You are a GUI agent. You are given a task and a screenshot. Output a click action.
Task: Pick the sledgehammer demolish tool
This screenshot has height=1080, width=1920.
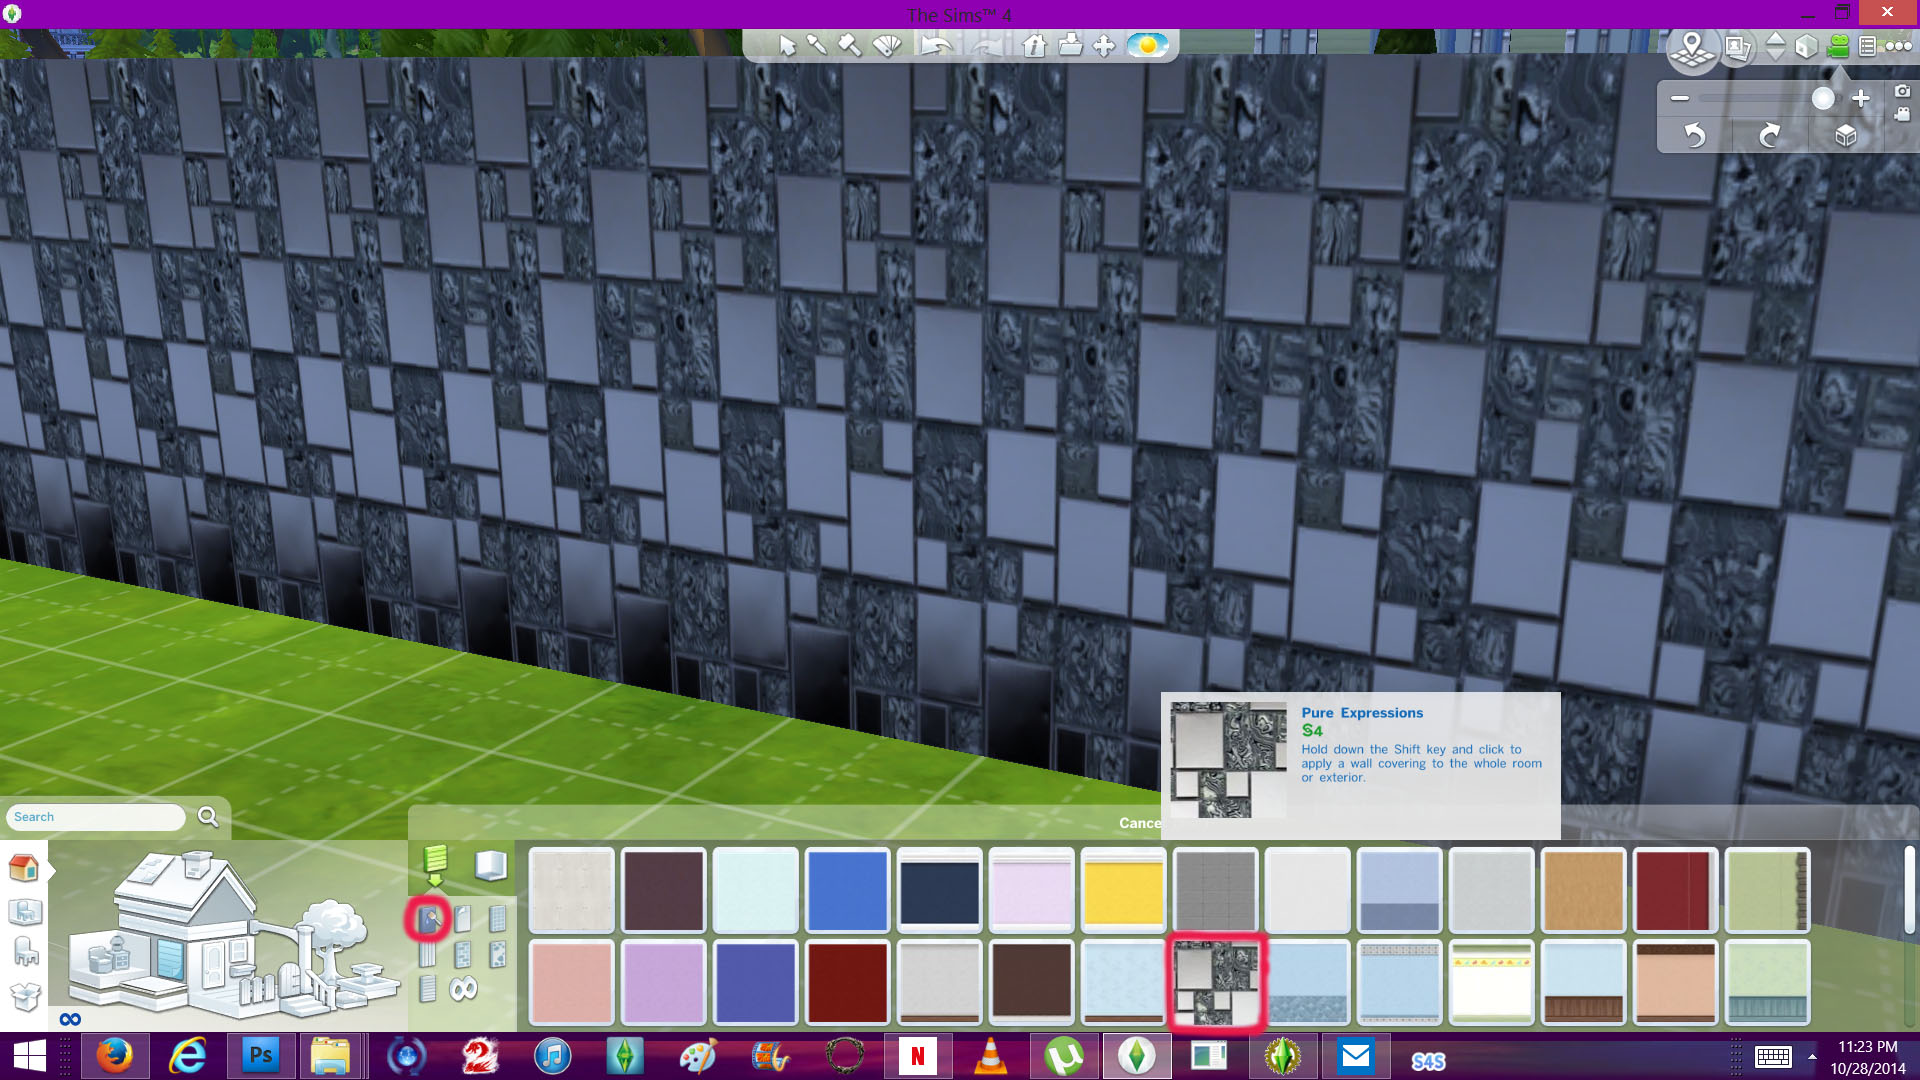coord(850,45)
